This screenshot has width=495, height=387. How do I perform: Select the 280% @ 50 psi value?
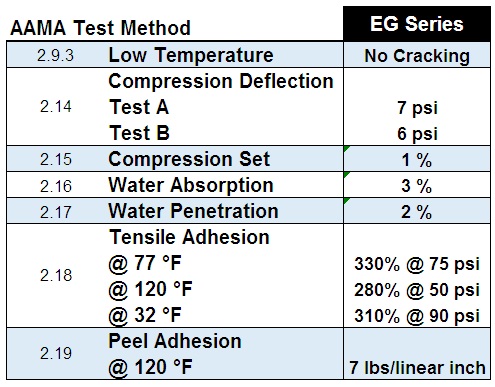click(x=417, y=290)
